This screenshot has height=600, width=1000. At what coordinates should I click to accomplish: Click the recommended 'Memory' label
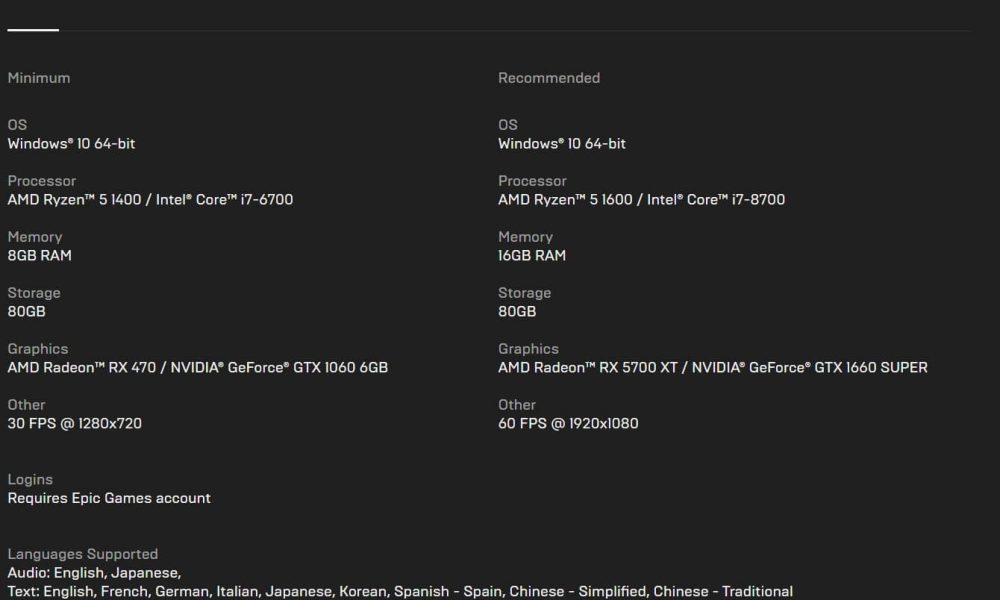[x=526, y=237]
